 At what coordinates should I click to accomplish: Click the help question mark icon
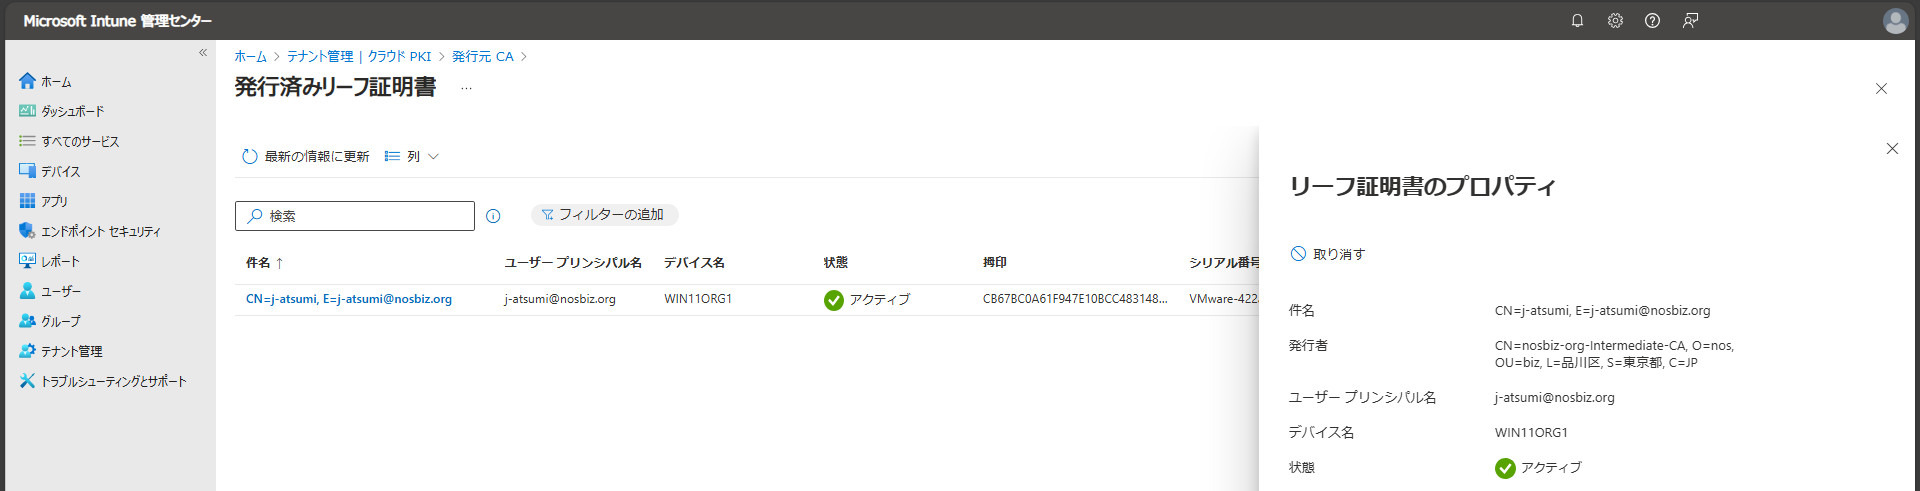tap(1652, 21)
